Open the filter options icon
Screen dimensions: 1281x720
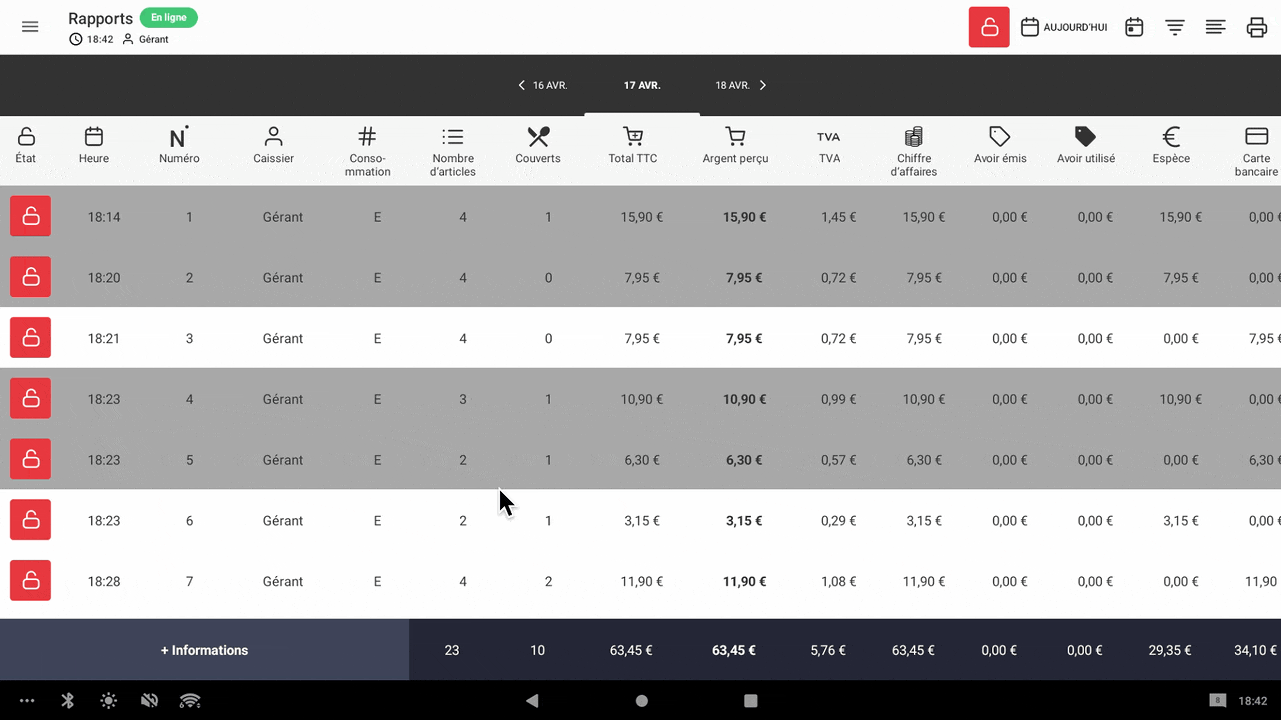(1175, 27)
